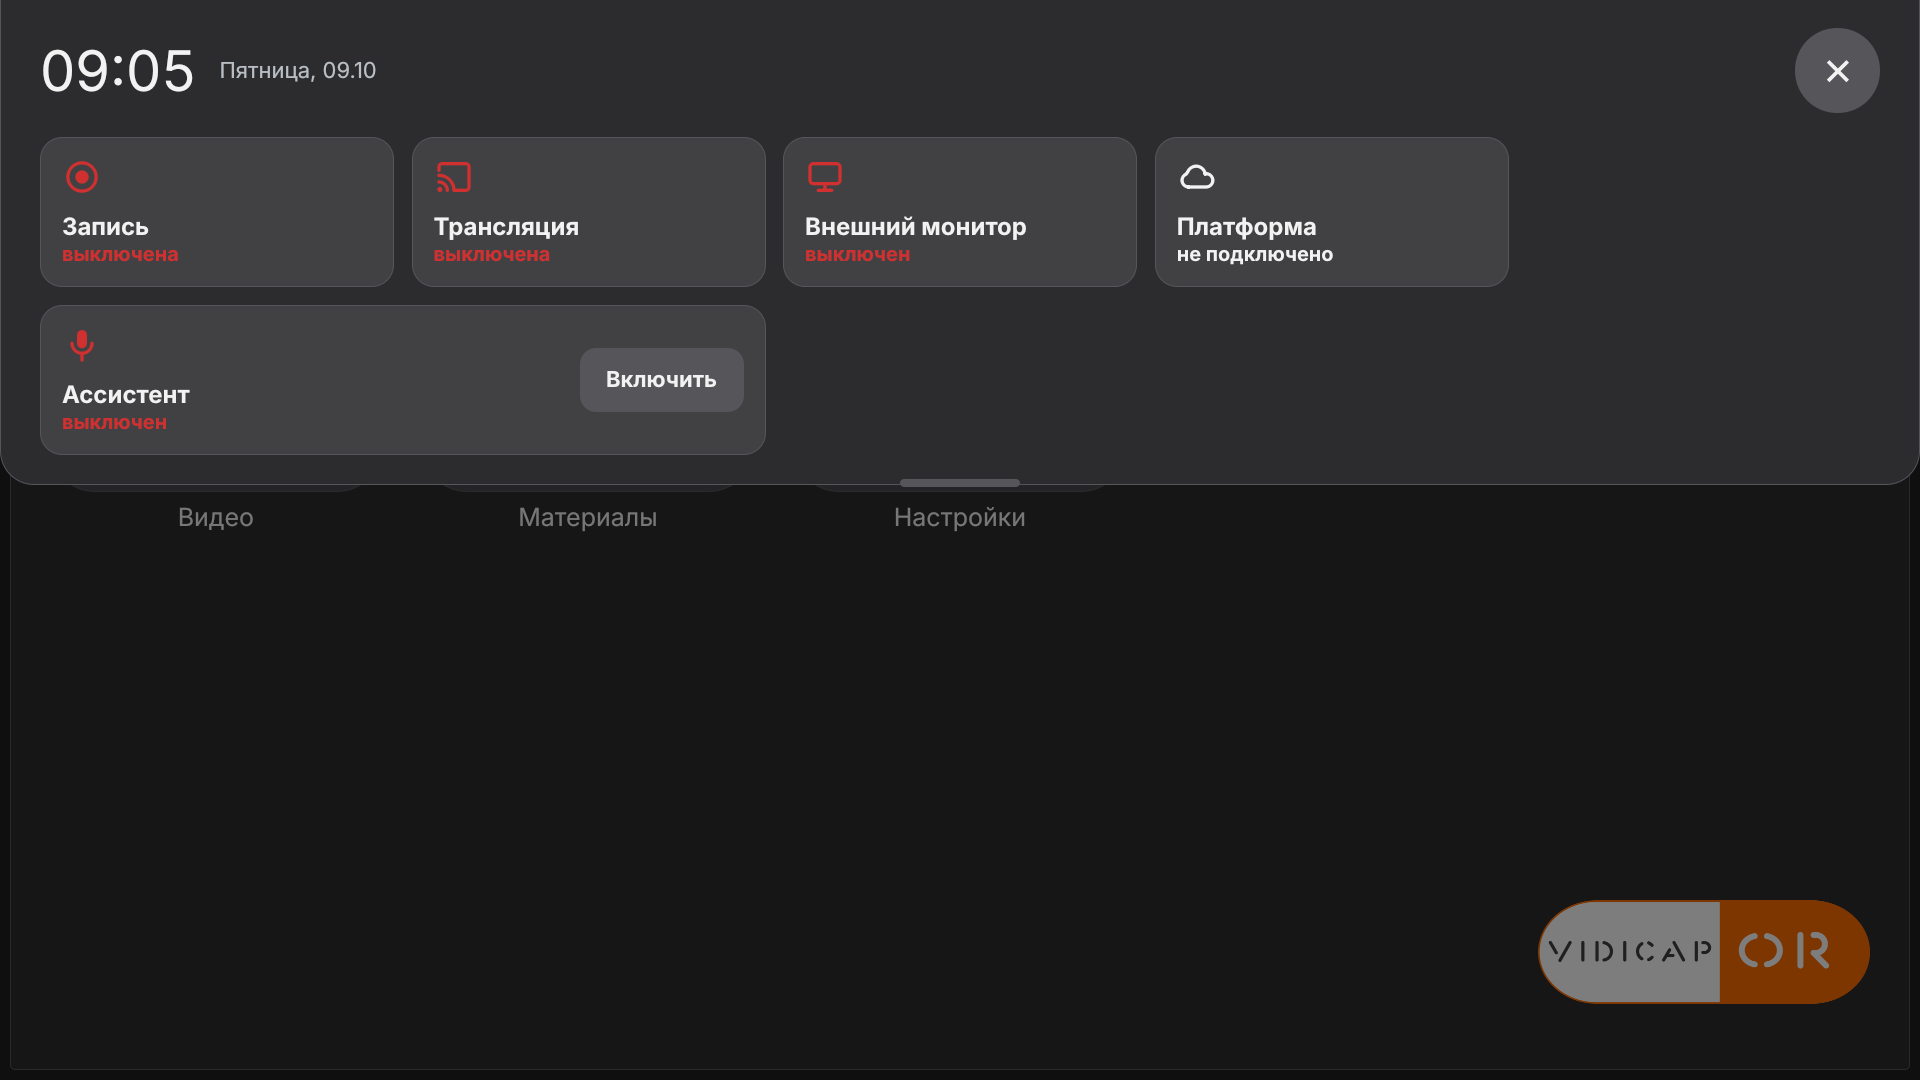Click the monitor icon on Внешний монитор card

pos(825,177)
